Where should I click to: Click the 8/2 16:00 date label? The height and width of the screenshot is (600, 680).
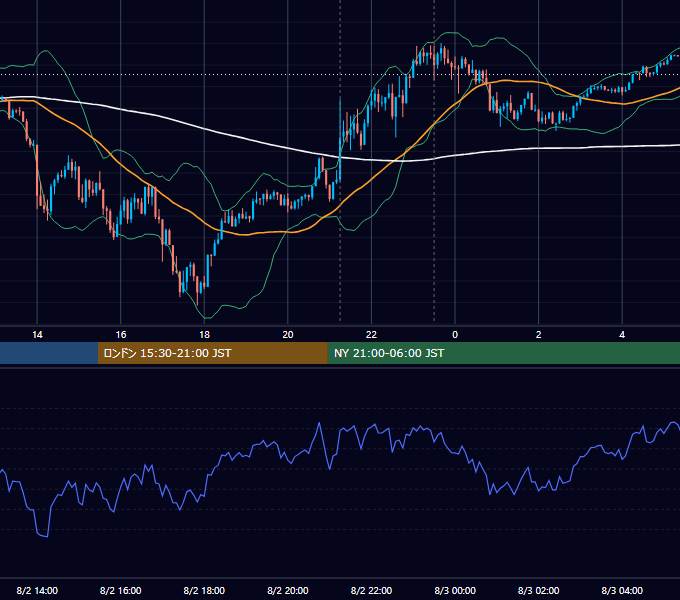point(121,590)
